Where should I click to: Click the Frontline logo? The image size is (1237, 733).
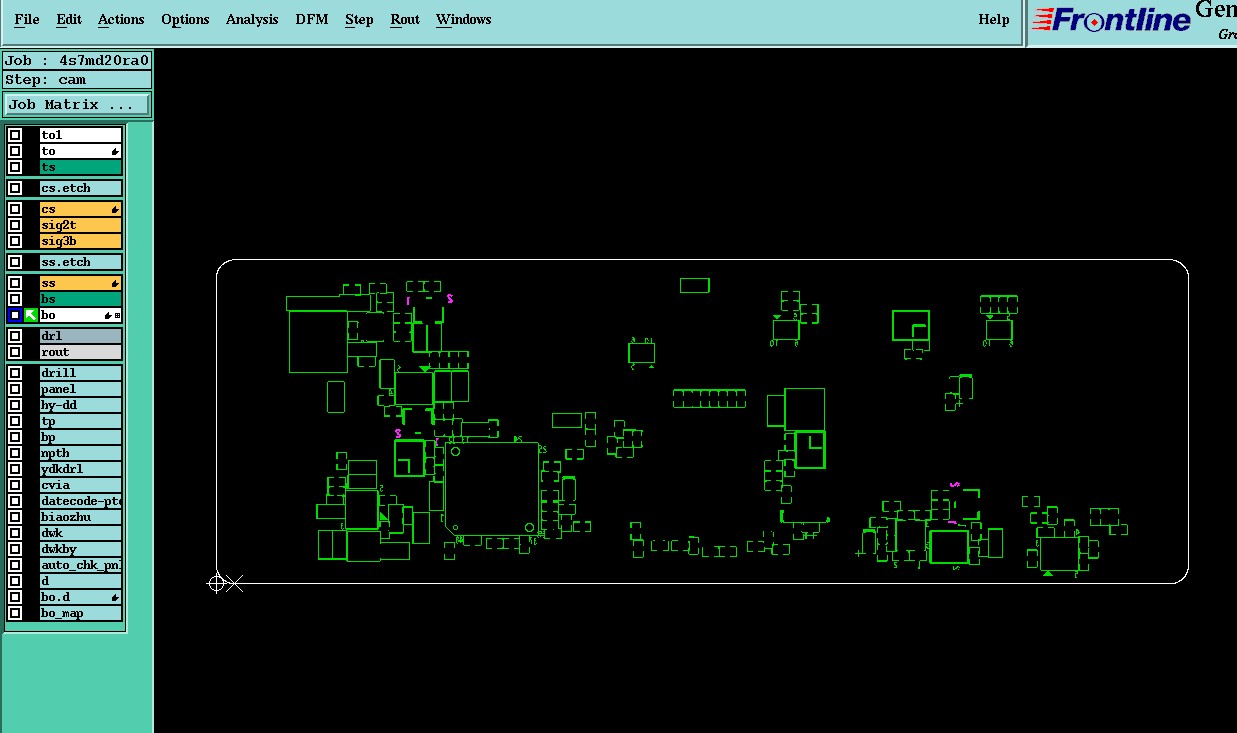[x=1111, y=19]
